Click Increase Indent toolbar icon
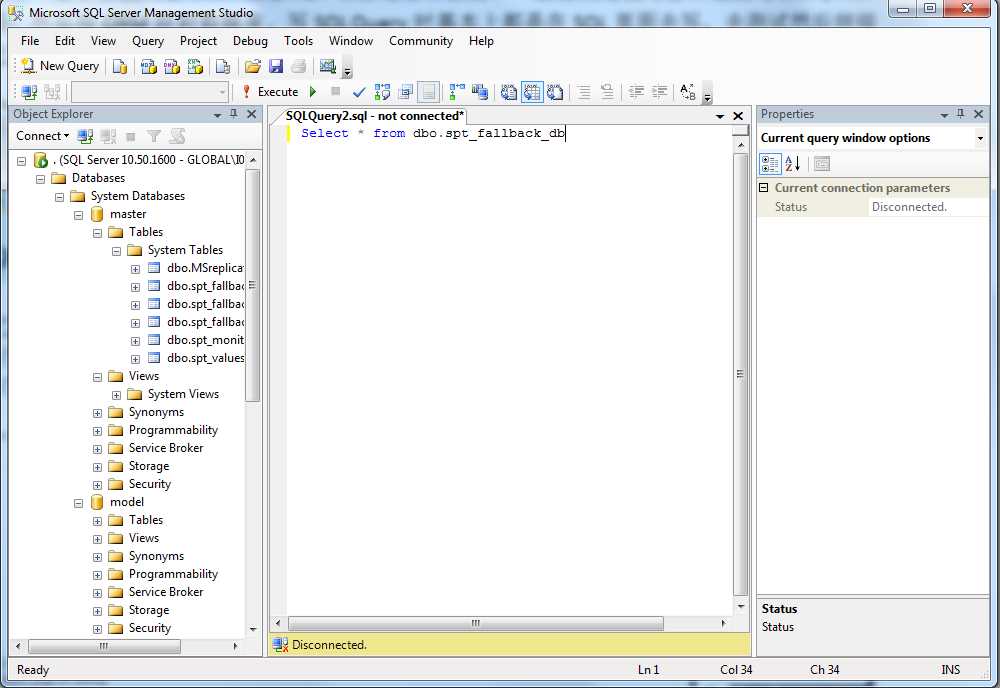Screen dimensions: 1000x688 click(x=659, y=92)
